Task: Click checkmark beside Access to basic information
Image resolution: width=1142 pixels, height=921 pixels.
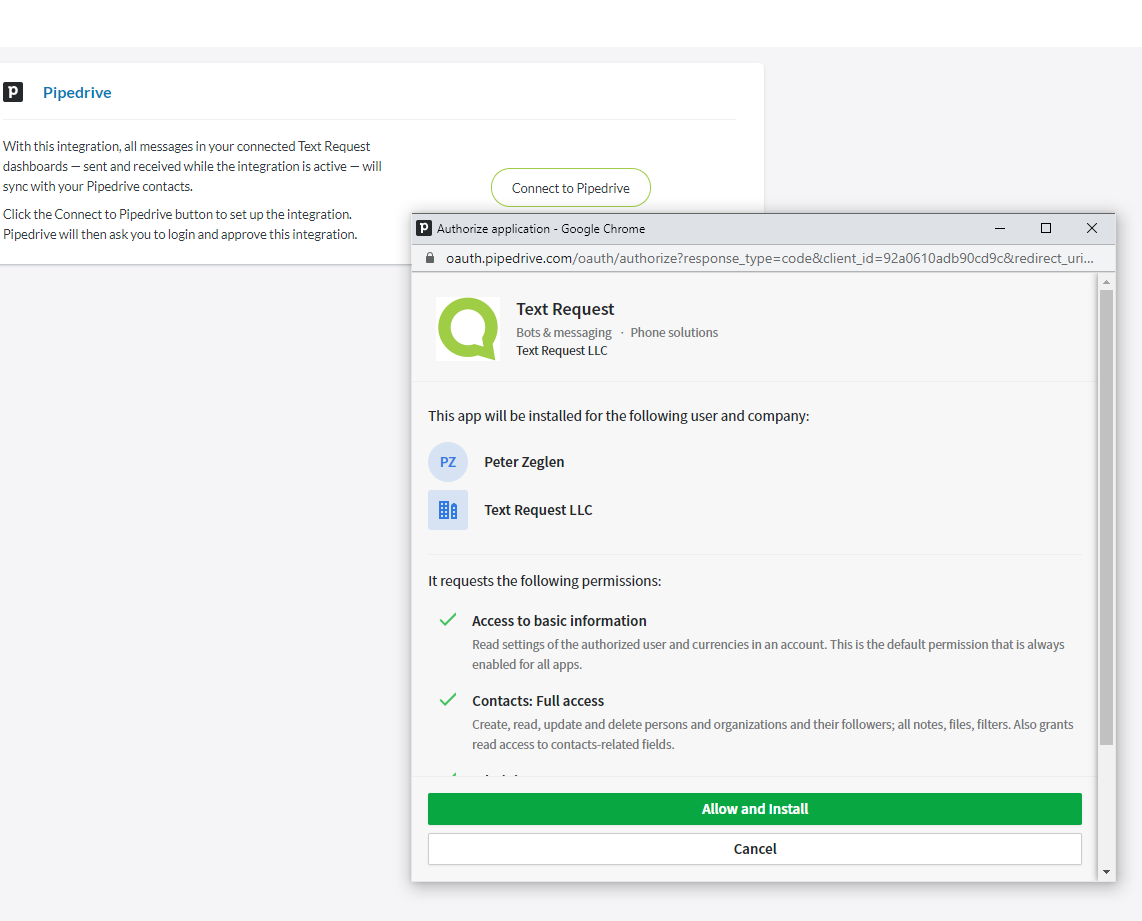Action: tap(448, 620)
